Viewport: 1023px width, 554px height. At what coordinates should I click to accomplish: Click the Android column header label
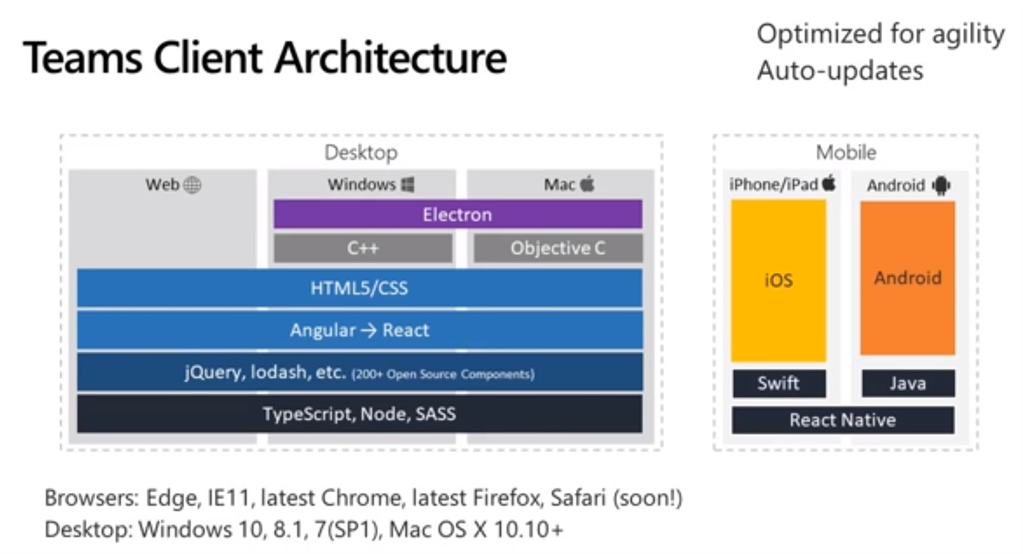[896, 186]
